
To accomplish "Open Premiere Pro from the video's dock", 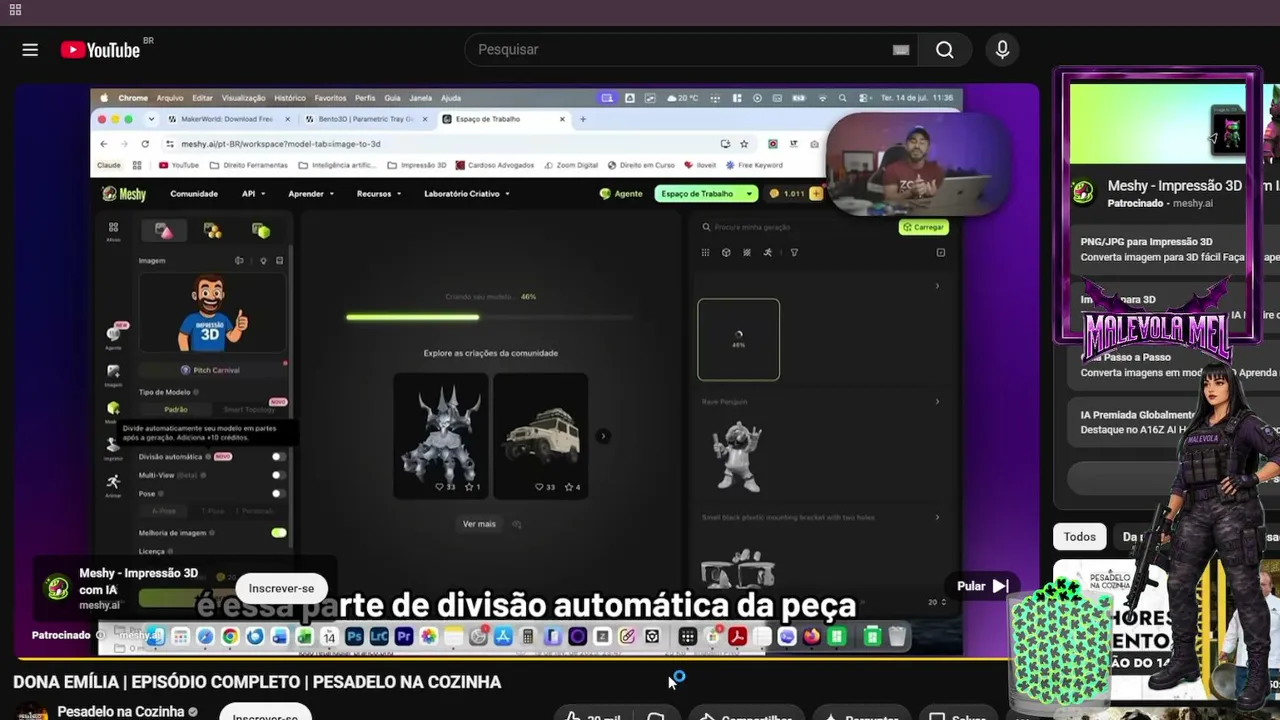I will 404,637.
